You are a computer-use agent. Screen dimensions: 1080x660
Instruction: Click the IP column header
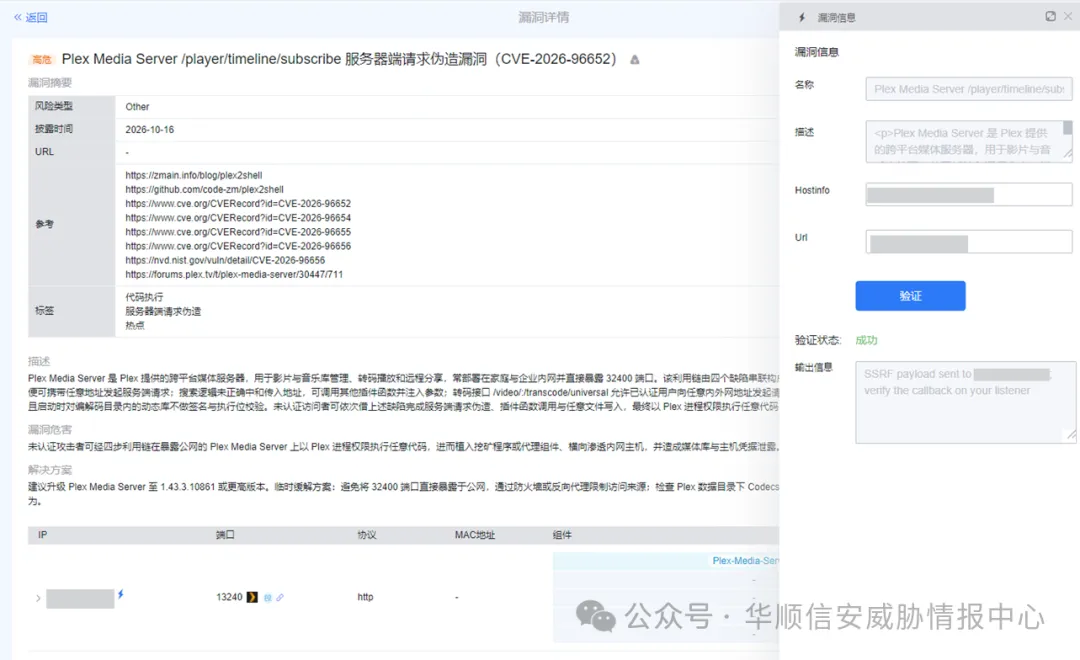pyautogui.click(x=43, y=535)
